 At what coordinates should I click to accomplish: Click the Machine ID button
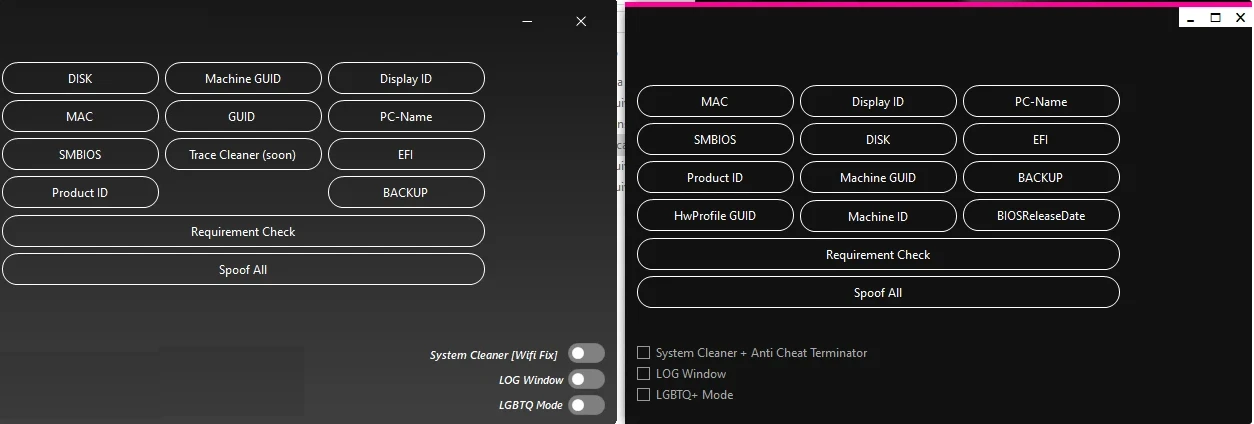[x=877, y=217]
